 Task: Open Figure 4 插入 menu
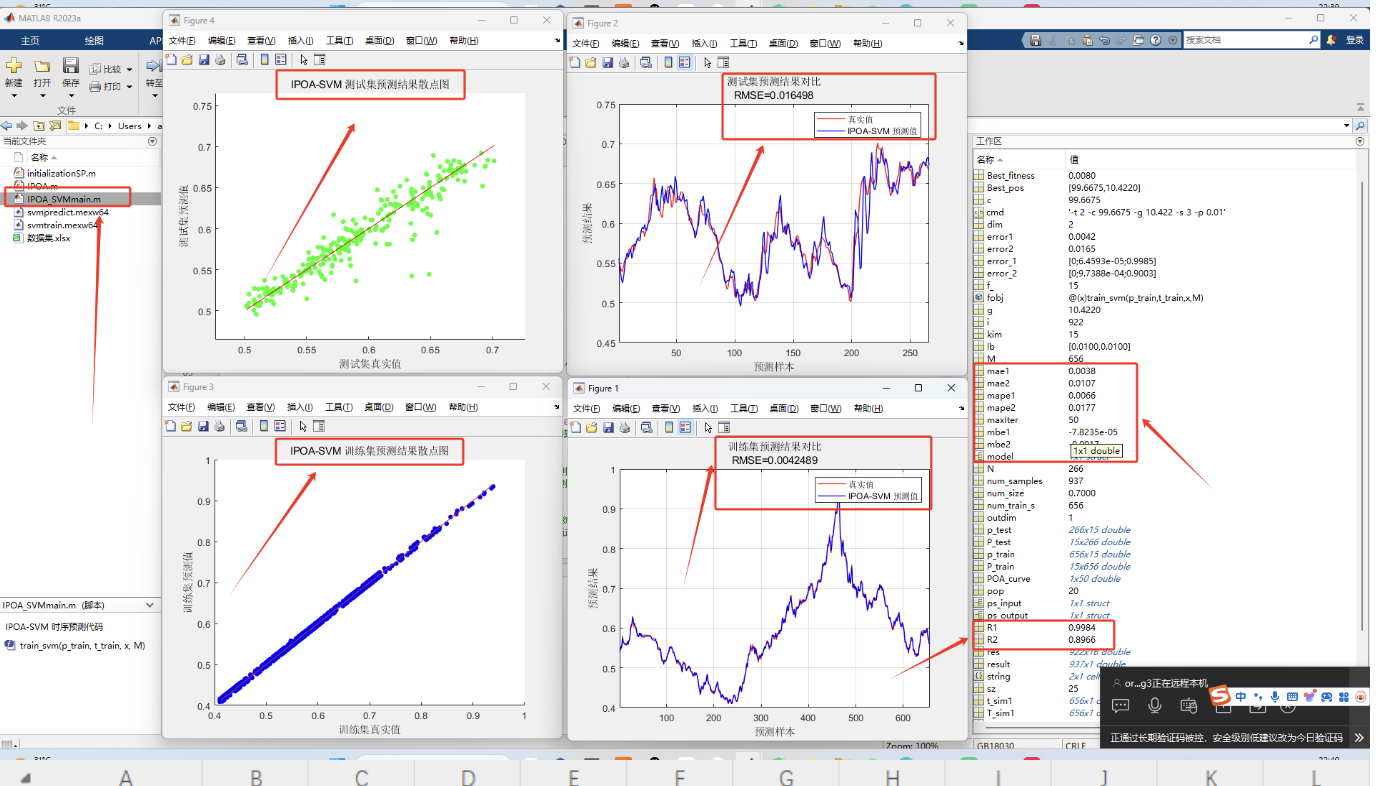[300, 41]
